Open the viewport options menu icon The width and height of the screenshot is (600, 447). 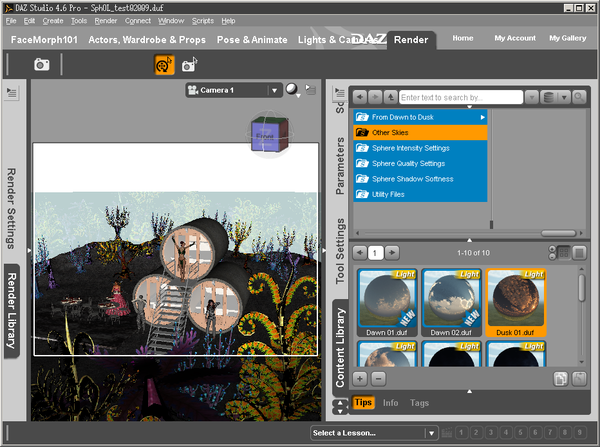(x=310, y=90)
